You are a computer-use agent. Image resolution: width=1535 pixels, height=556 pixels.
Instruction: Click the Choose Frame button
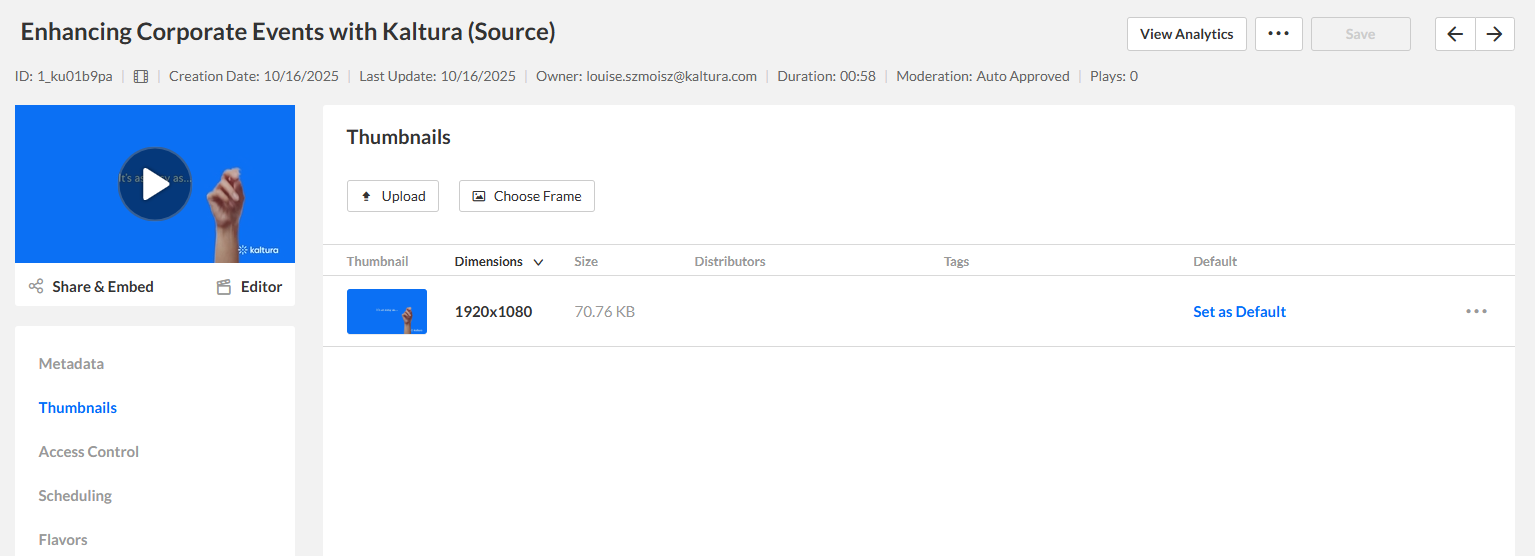click(x=527, y=196)
